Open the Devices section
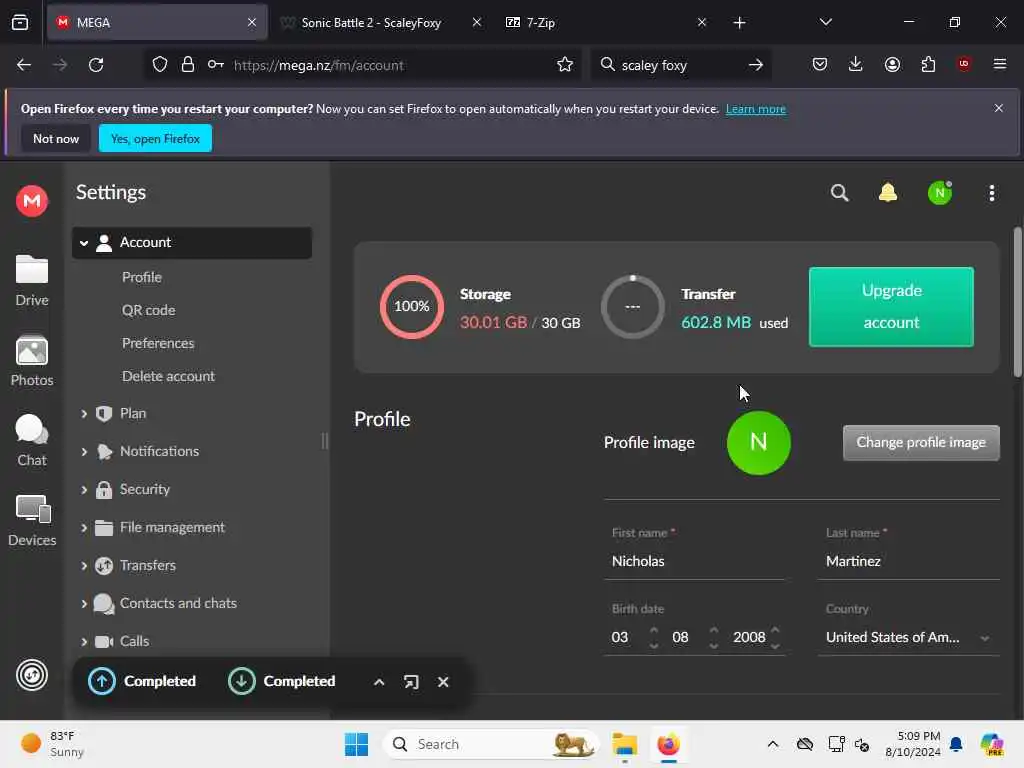The image size is (1024, 768). click(x=32, y=520)
